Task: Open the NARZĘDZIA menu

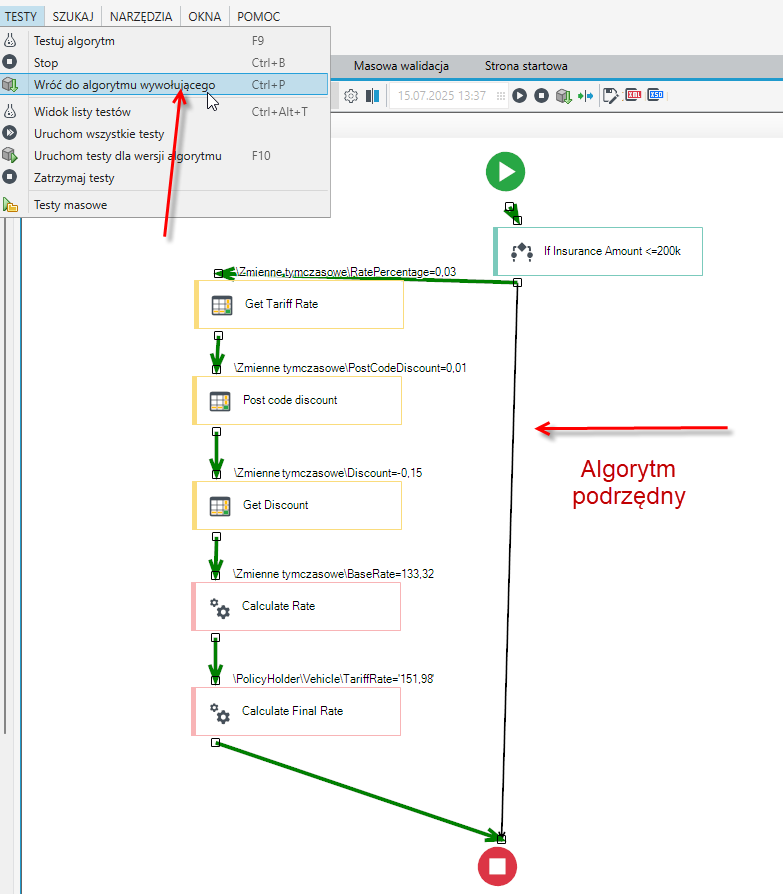Action: click(x=141, y=17)
